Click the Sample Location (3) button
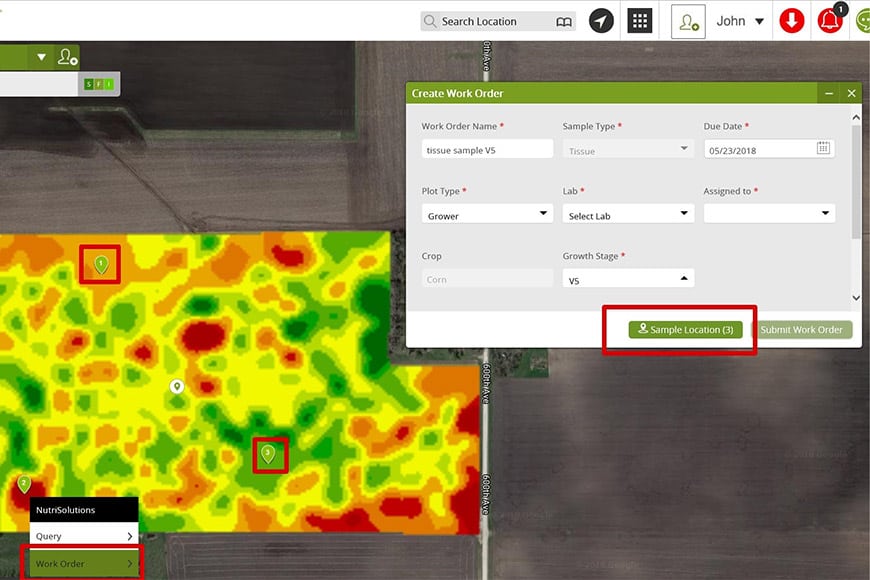 (685, 330)
